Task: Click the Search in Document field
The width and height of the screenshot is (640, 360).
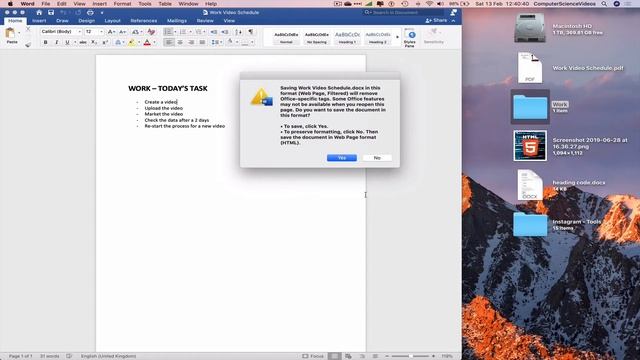Action: click(404, 13)
